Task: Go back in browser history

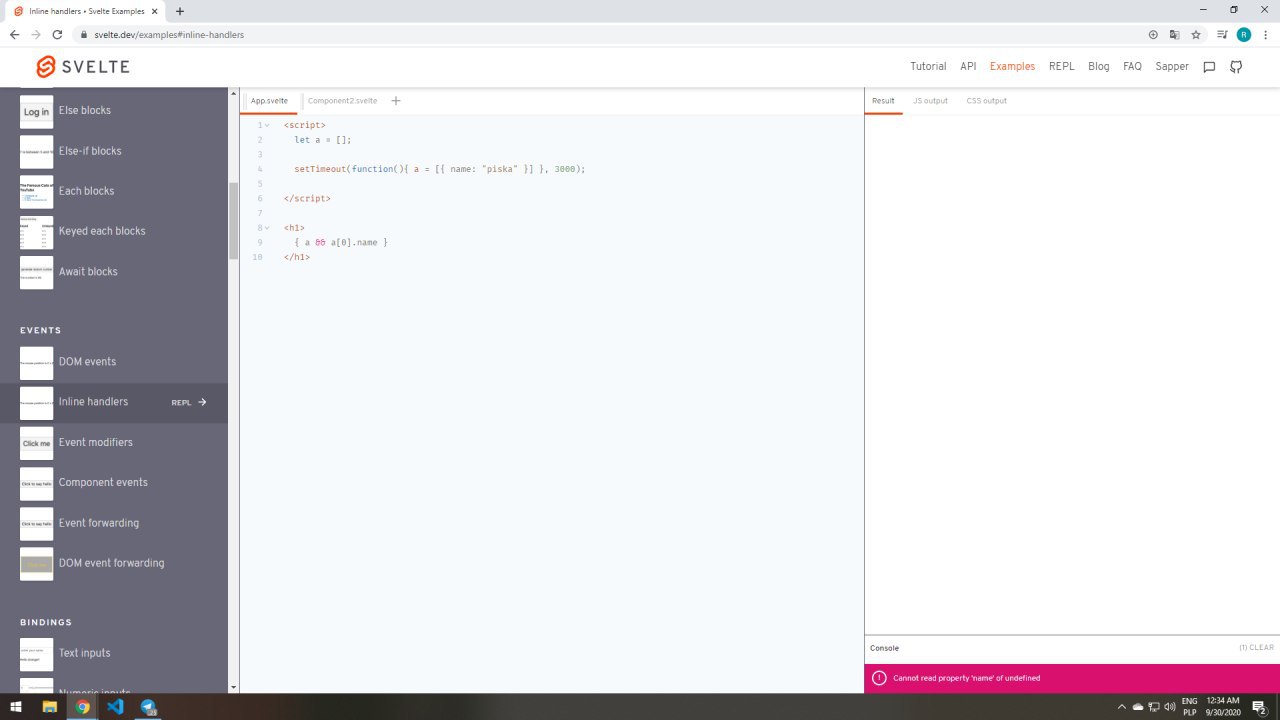Action: pos(14,34)
